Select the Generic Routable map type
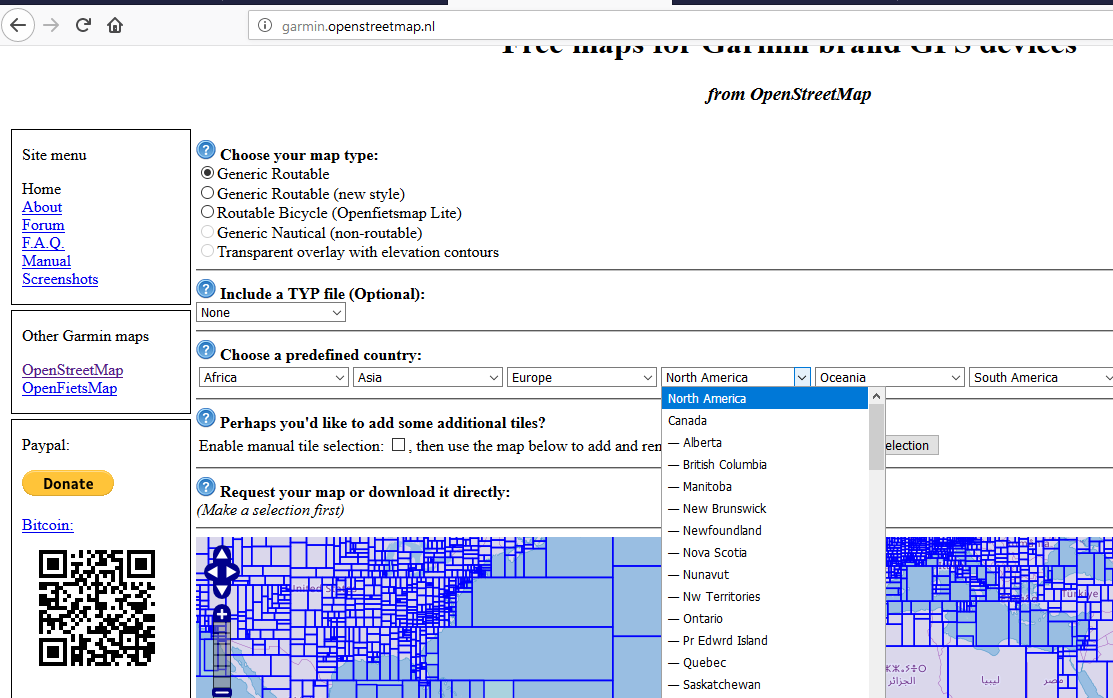 pos(207,173)
